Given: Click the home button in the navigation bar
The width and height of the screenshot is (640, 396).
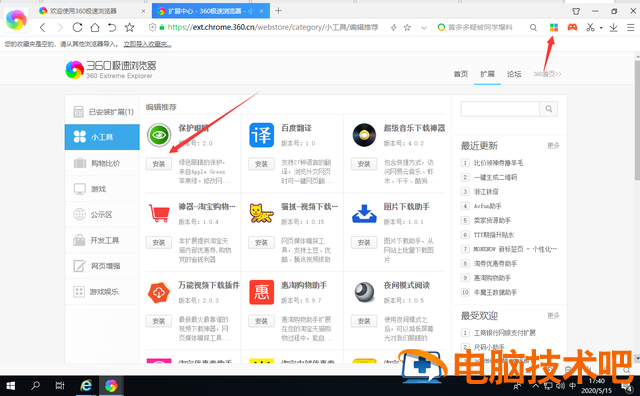Looking at the screenshot, I should click(95, 27).
